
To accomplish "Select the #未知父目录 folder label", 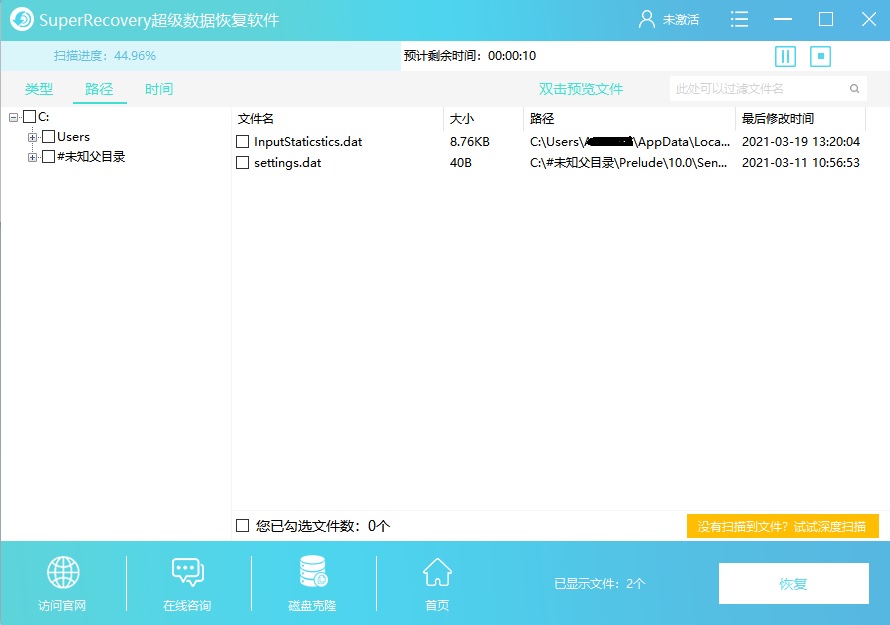I will click(91, 157).
